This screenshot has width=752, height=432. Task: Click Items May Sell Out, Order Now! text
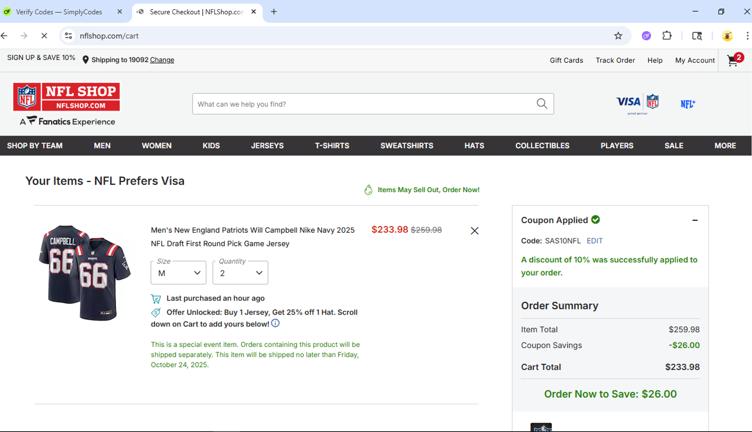tap(428, 190)
